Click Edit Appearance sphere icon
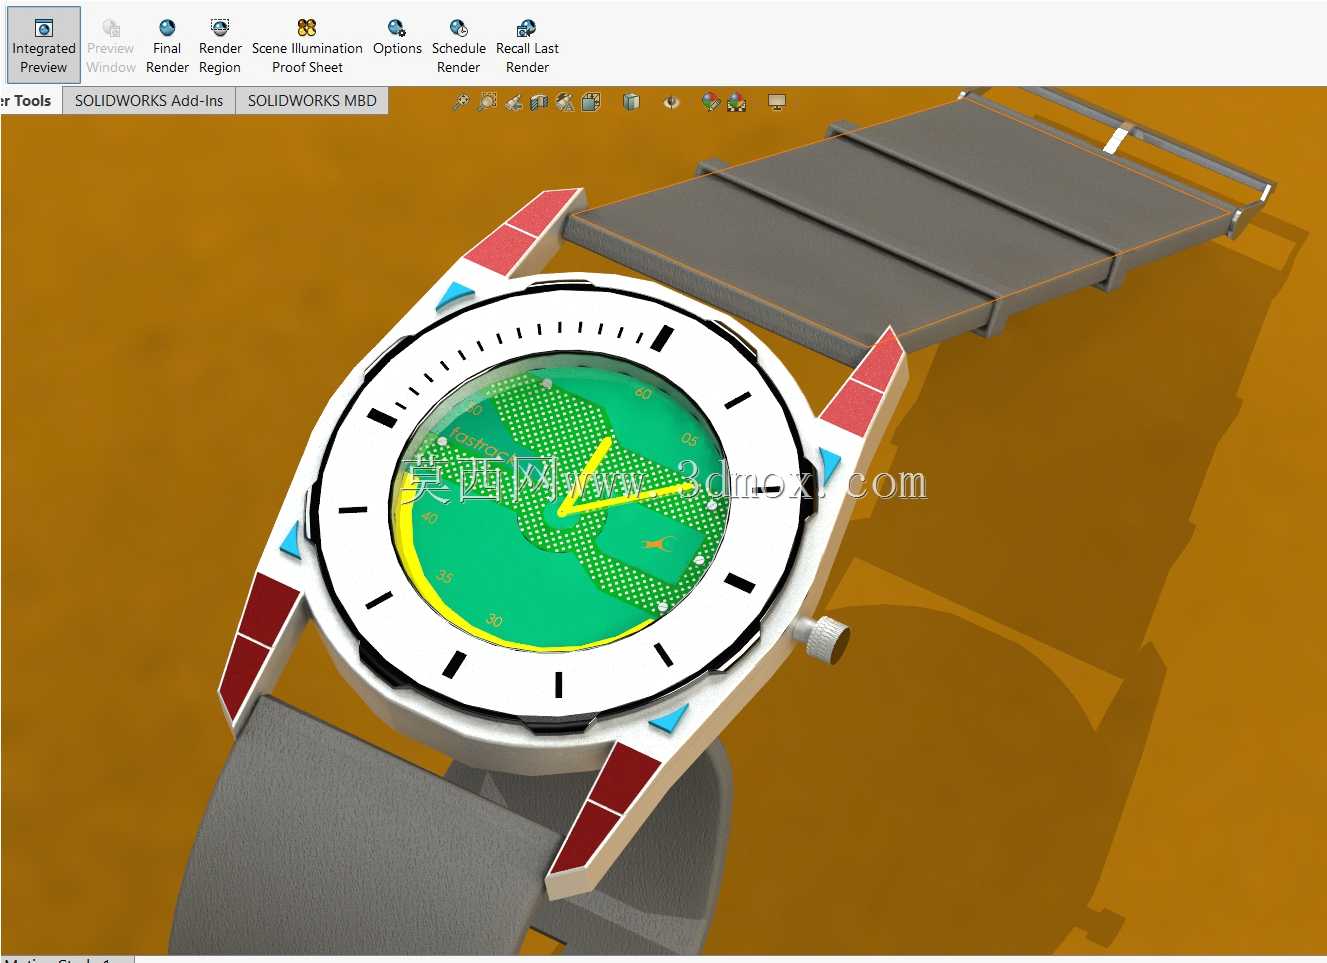 [x=710, y=101]
